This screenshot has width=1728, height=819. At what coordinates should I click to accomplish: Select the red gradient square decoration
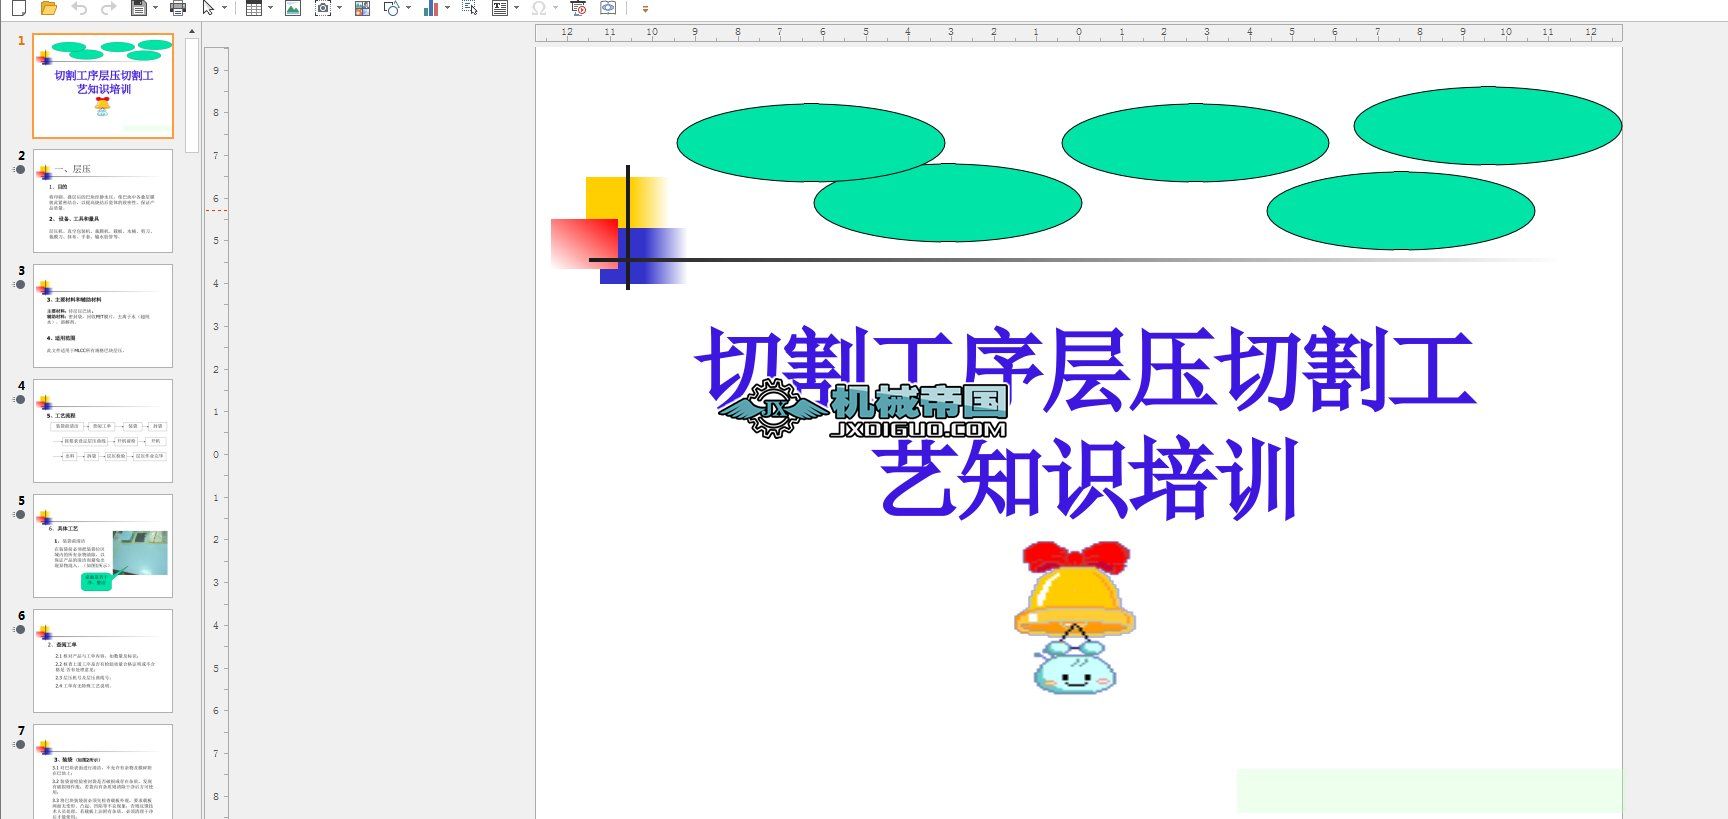[584, 244]
